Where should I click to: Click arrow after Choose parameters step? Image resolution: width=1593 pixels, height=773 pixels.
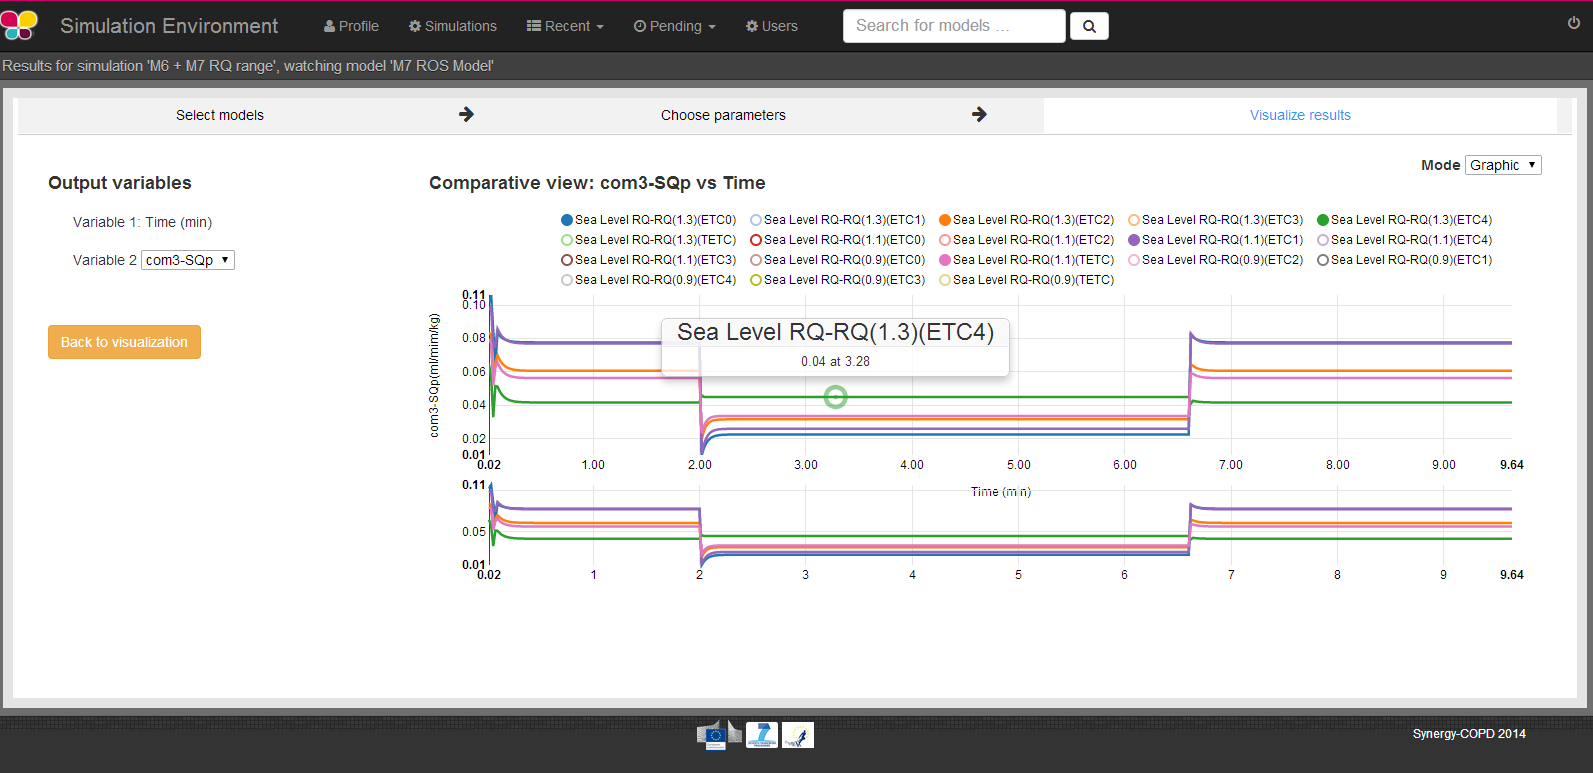pos(979,115)
